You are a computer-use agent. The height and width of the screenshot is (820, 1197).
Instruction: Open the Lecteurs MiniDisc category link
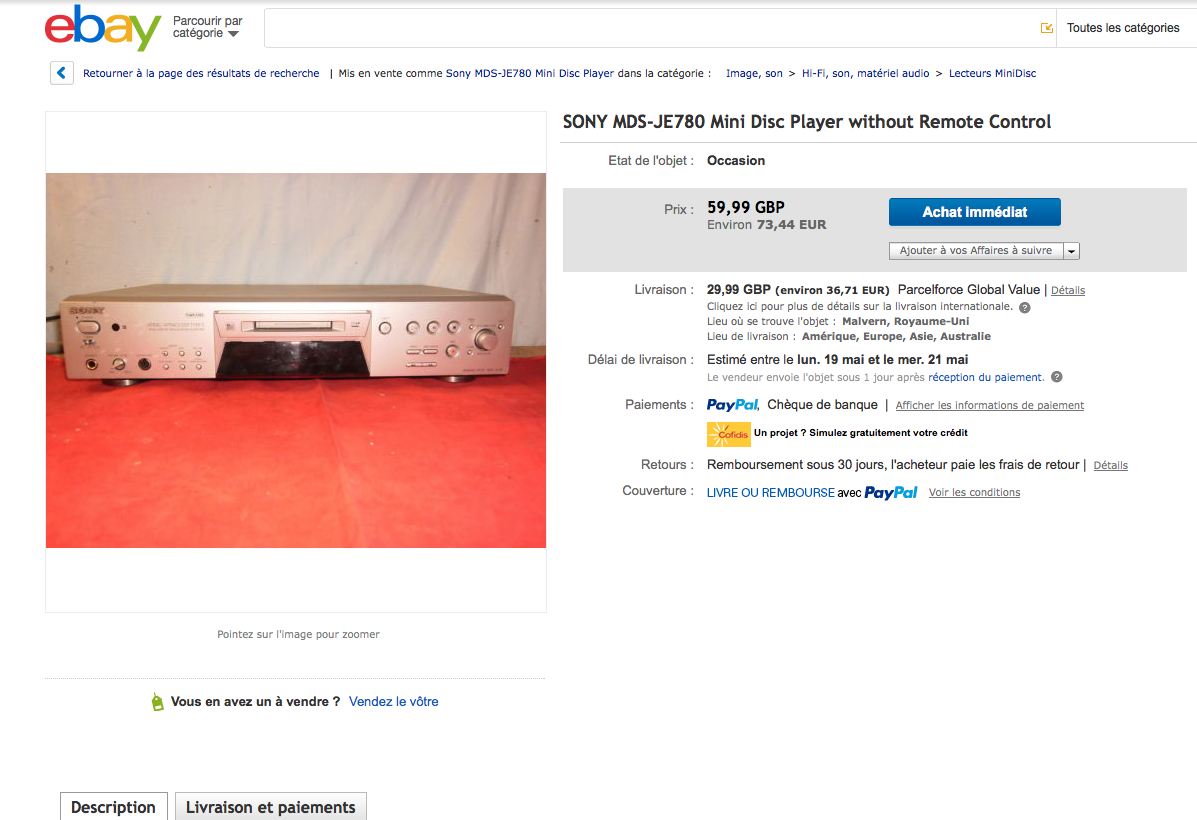pyautogui.click(x=992, y=73)
